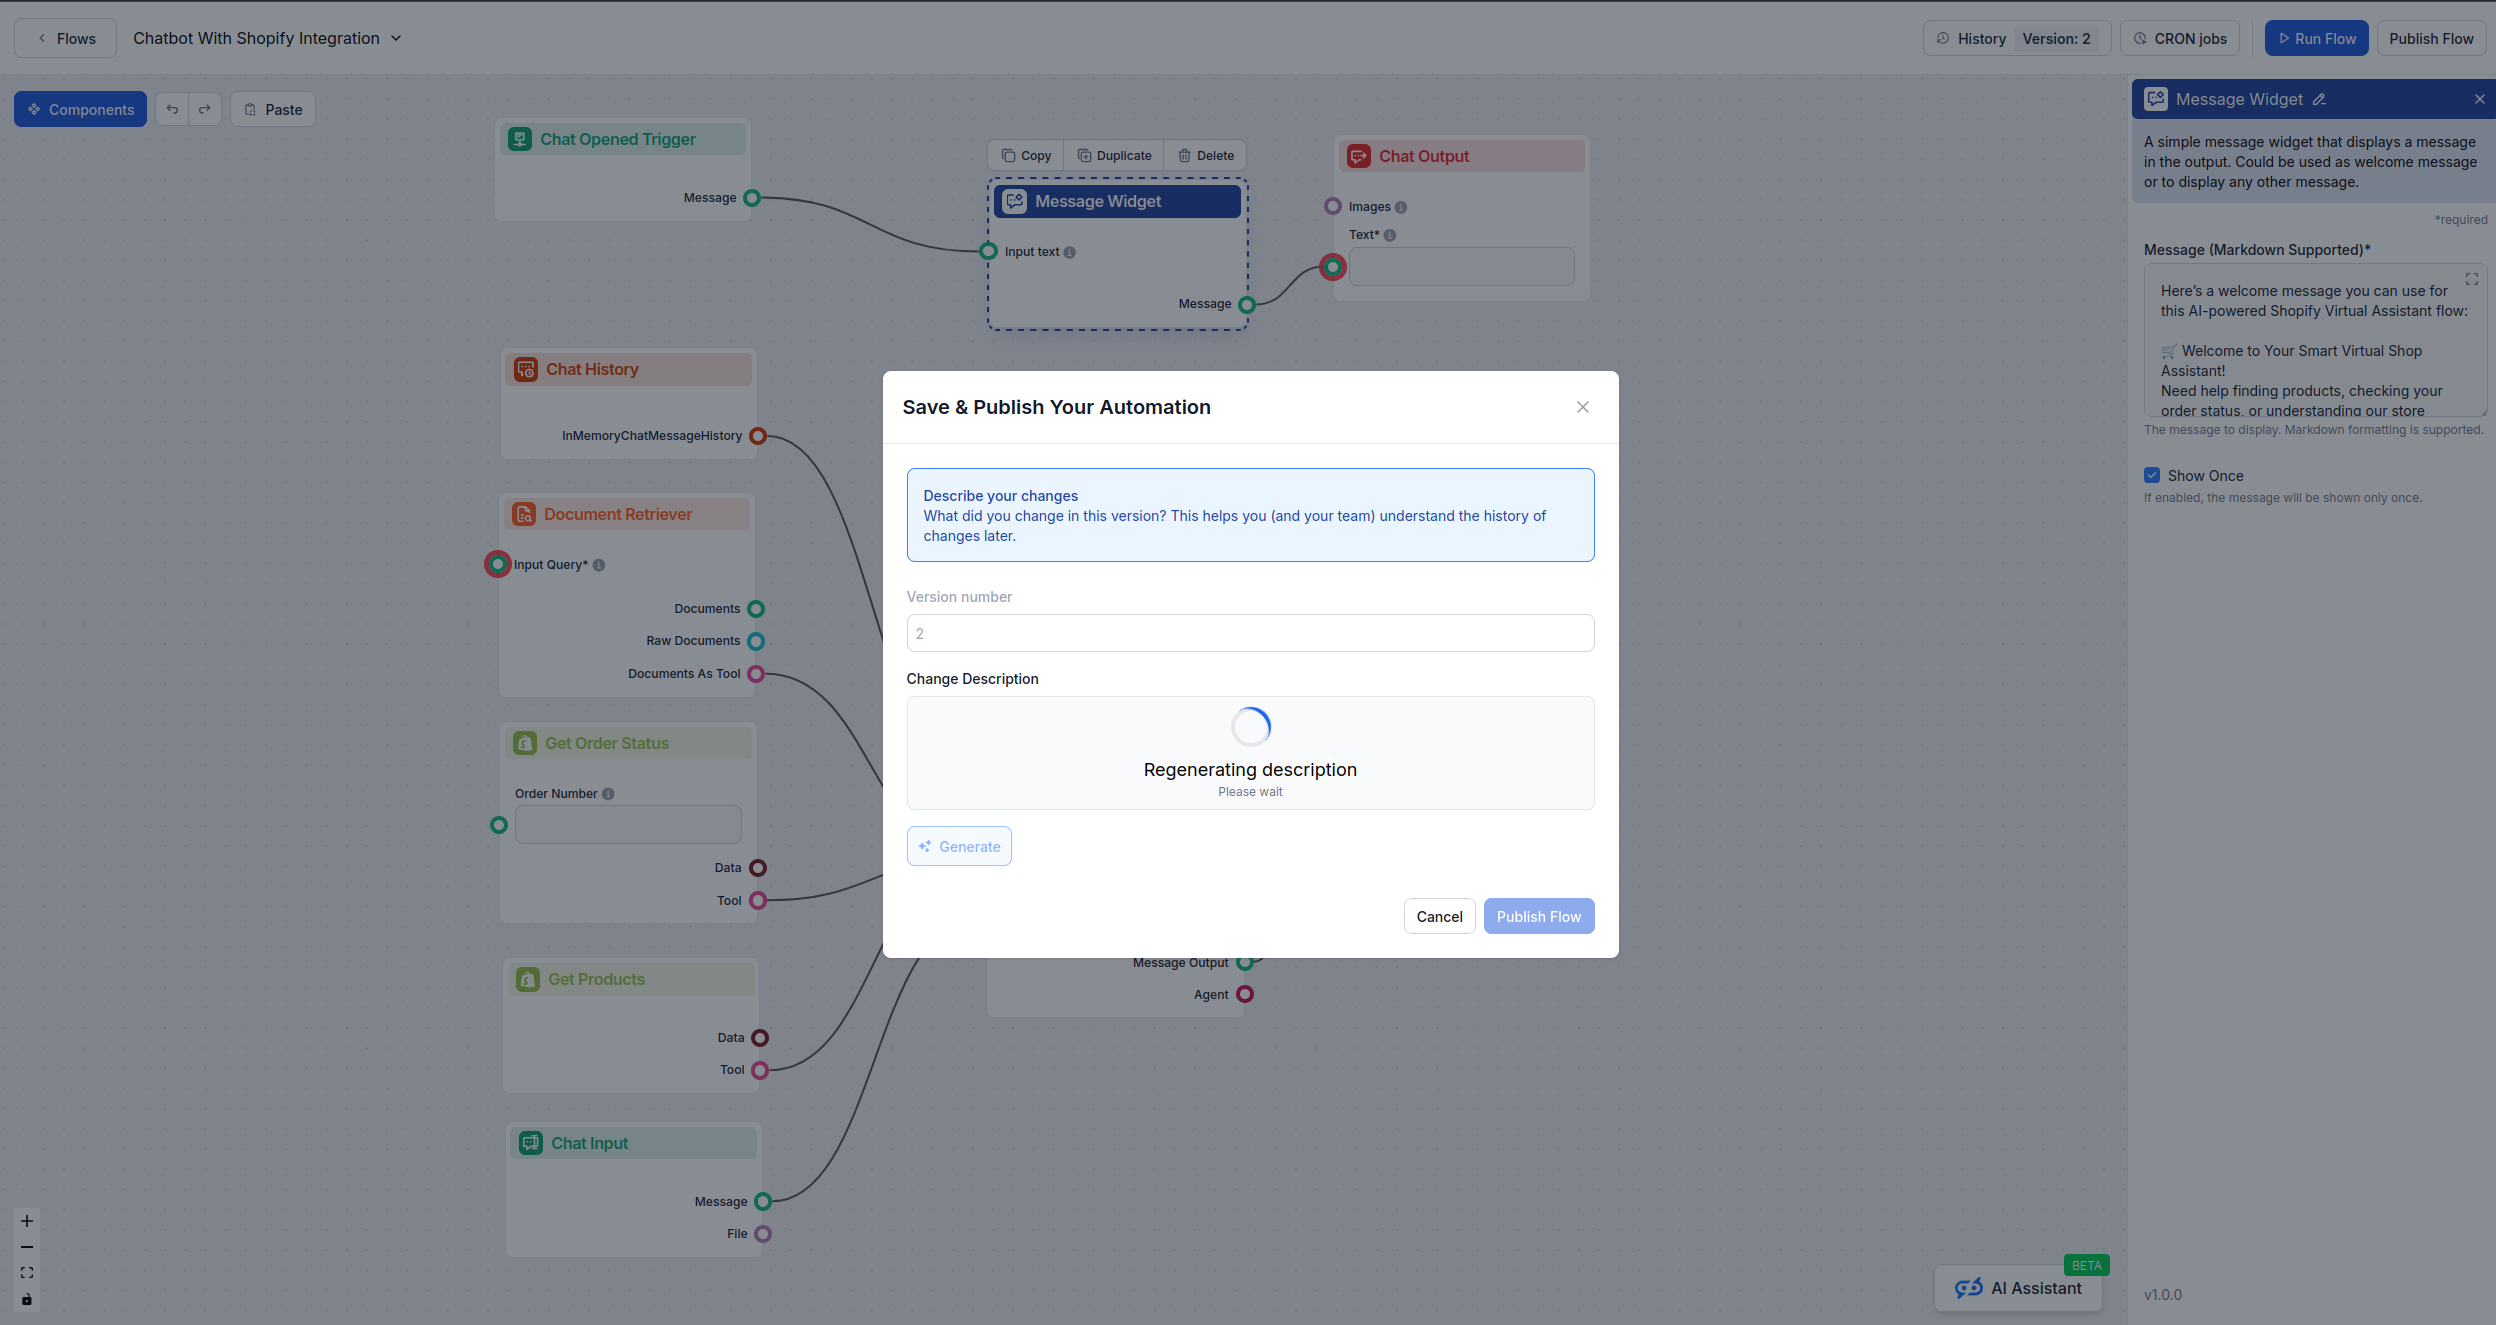Cancel the publish dialog

pyautogui.click(x=1438, y=915)
